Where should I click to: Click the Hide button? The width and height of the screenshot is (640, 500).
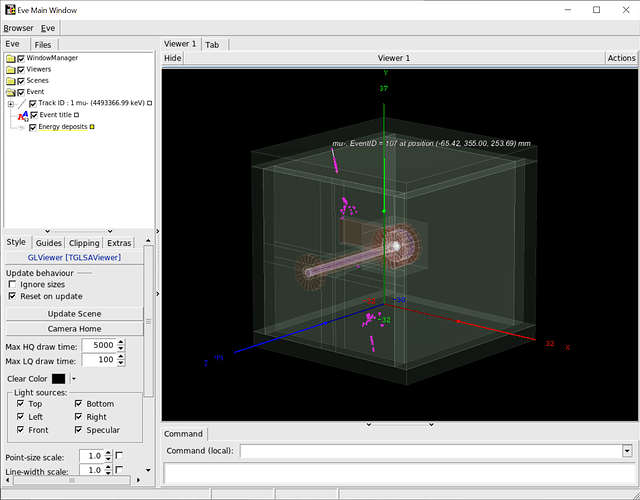173,58
